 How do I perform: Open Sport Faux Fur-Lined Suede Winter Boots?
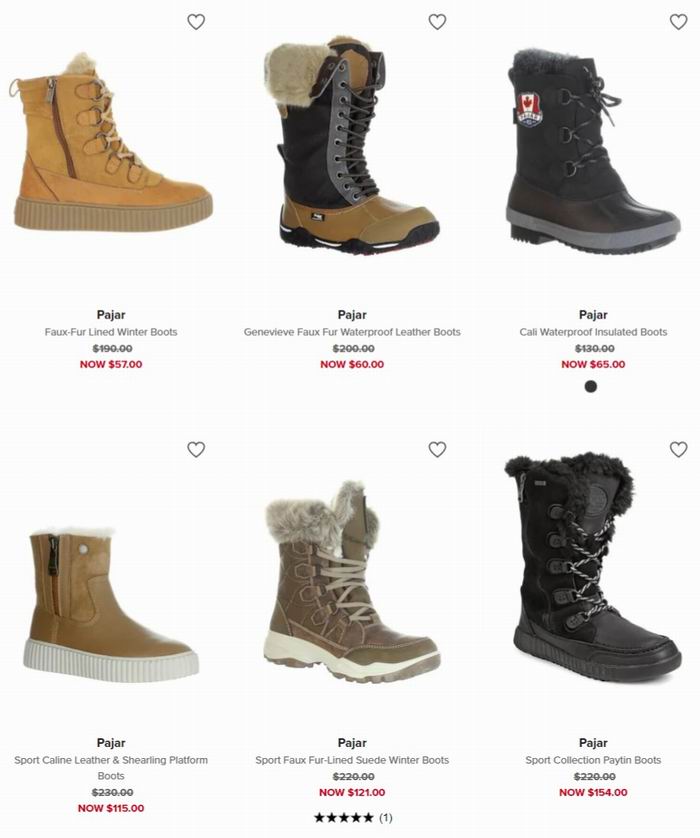[352, 760]
